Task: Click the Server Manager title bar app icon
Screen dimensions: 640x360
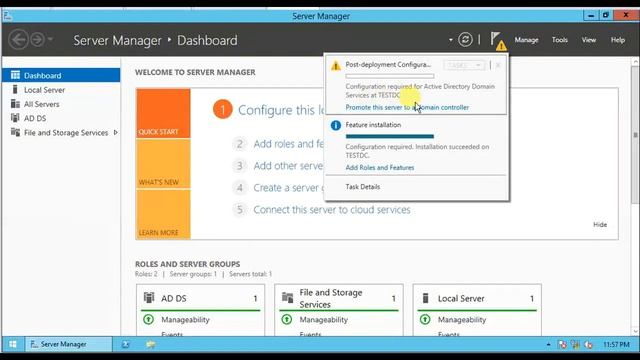Action: tap(8, 16)
